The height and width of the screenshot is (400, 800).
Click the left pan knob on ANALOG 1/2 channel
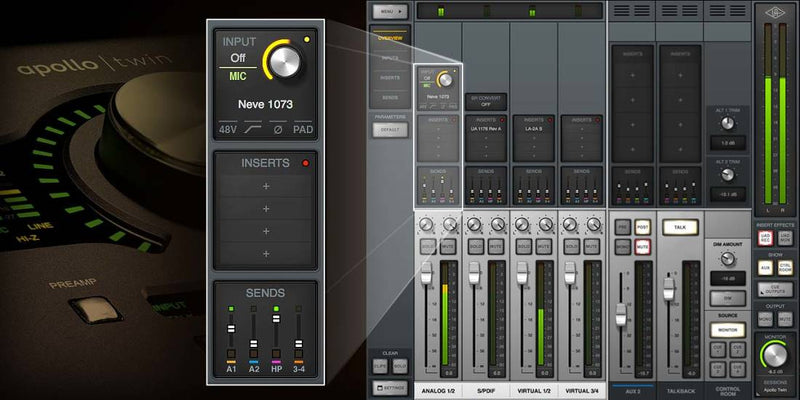pos(426,224)
